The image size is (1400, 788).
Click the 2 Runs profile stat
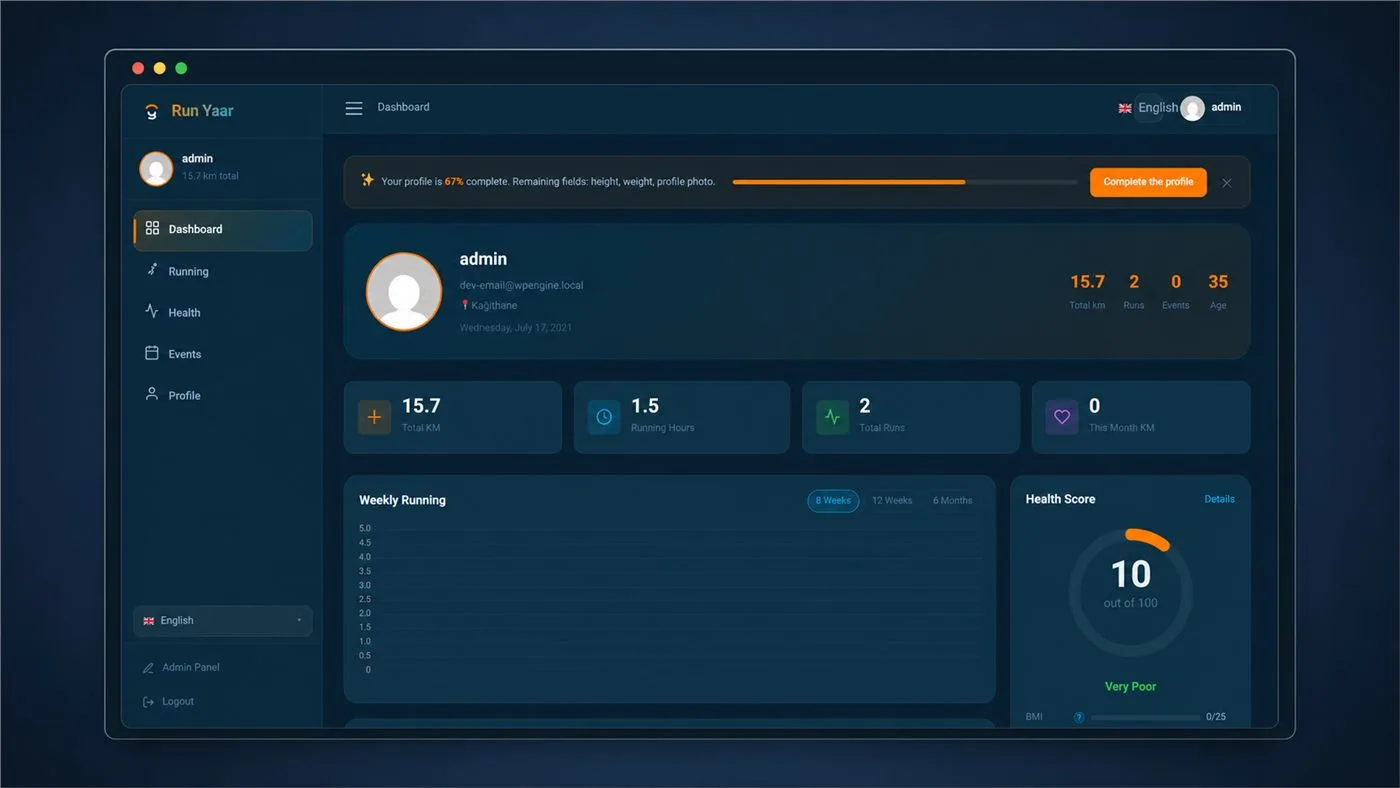[1134, 292]
